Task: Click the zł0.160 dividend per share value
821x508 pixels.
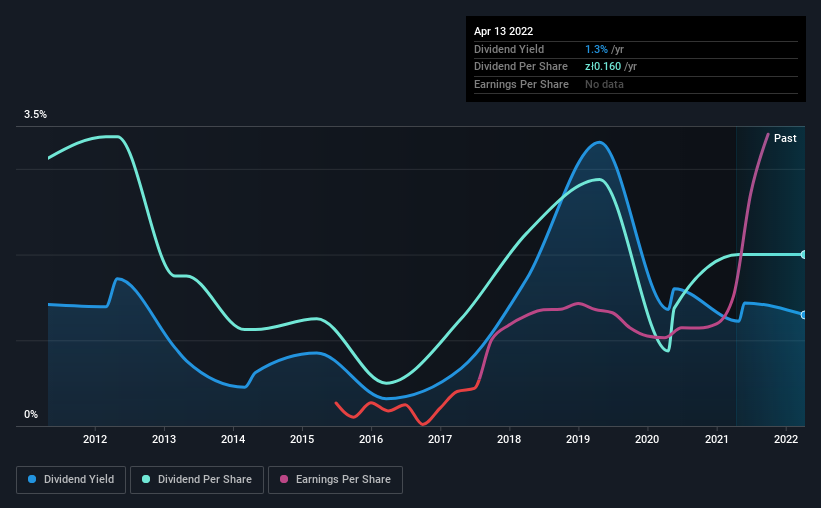Action: (603, 67)
